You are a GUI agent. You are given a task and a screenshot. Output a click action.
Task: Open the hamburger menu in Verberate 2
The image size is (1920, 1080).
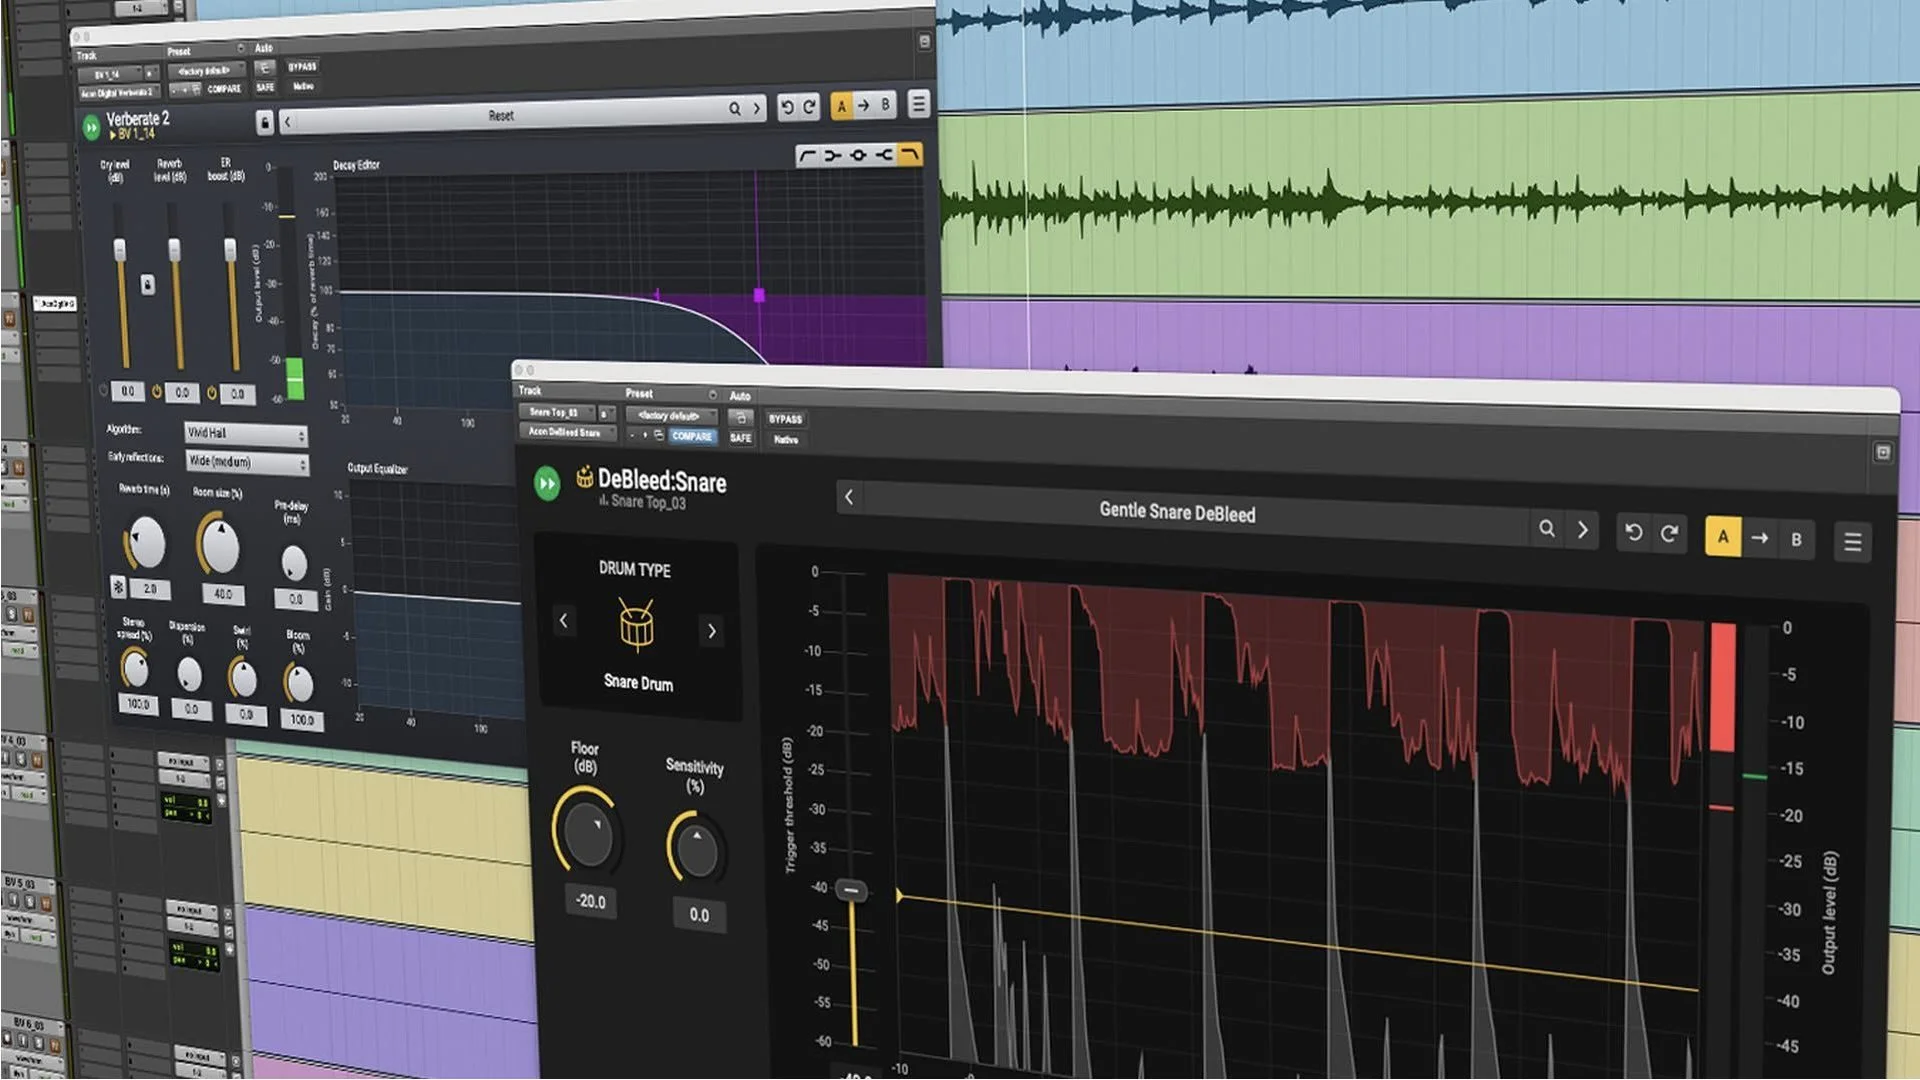[918, 101]
